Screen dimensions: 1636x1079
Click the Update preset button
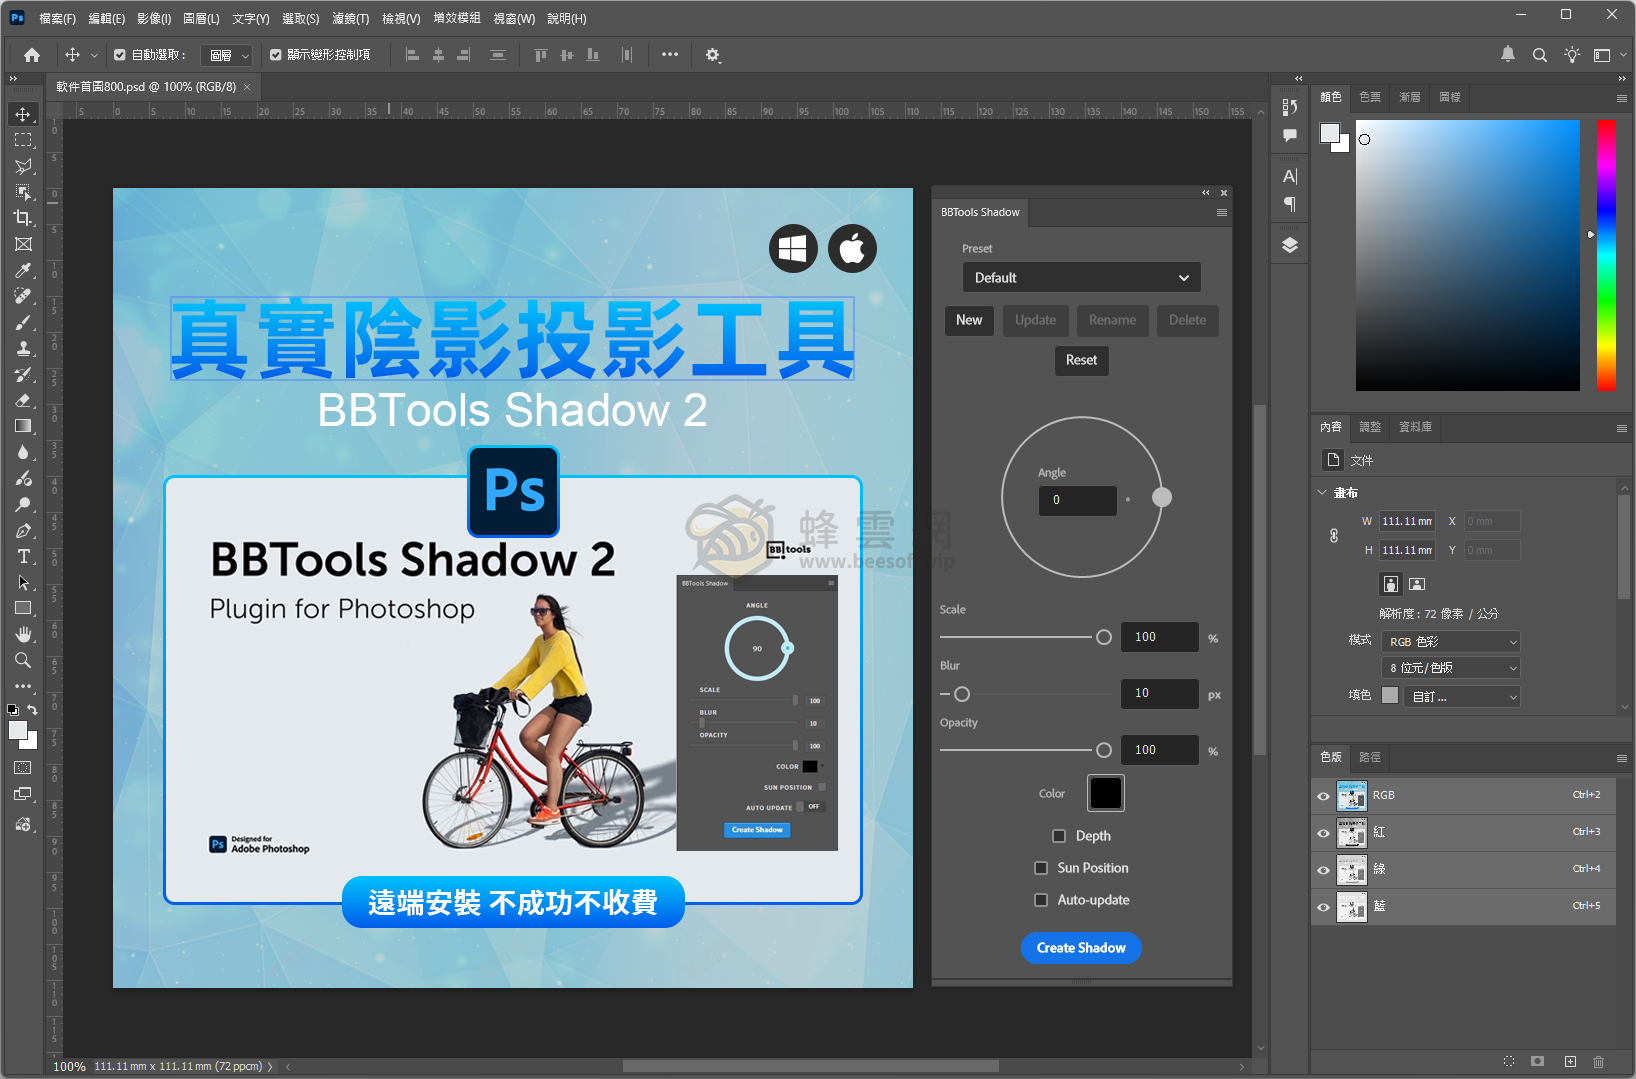point(1035,320)
